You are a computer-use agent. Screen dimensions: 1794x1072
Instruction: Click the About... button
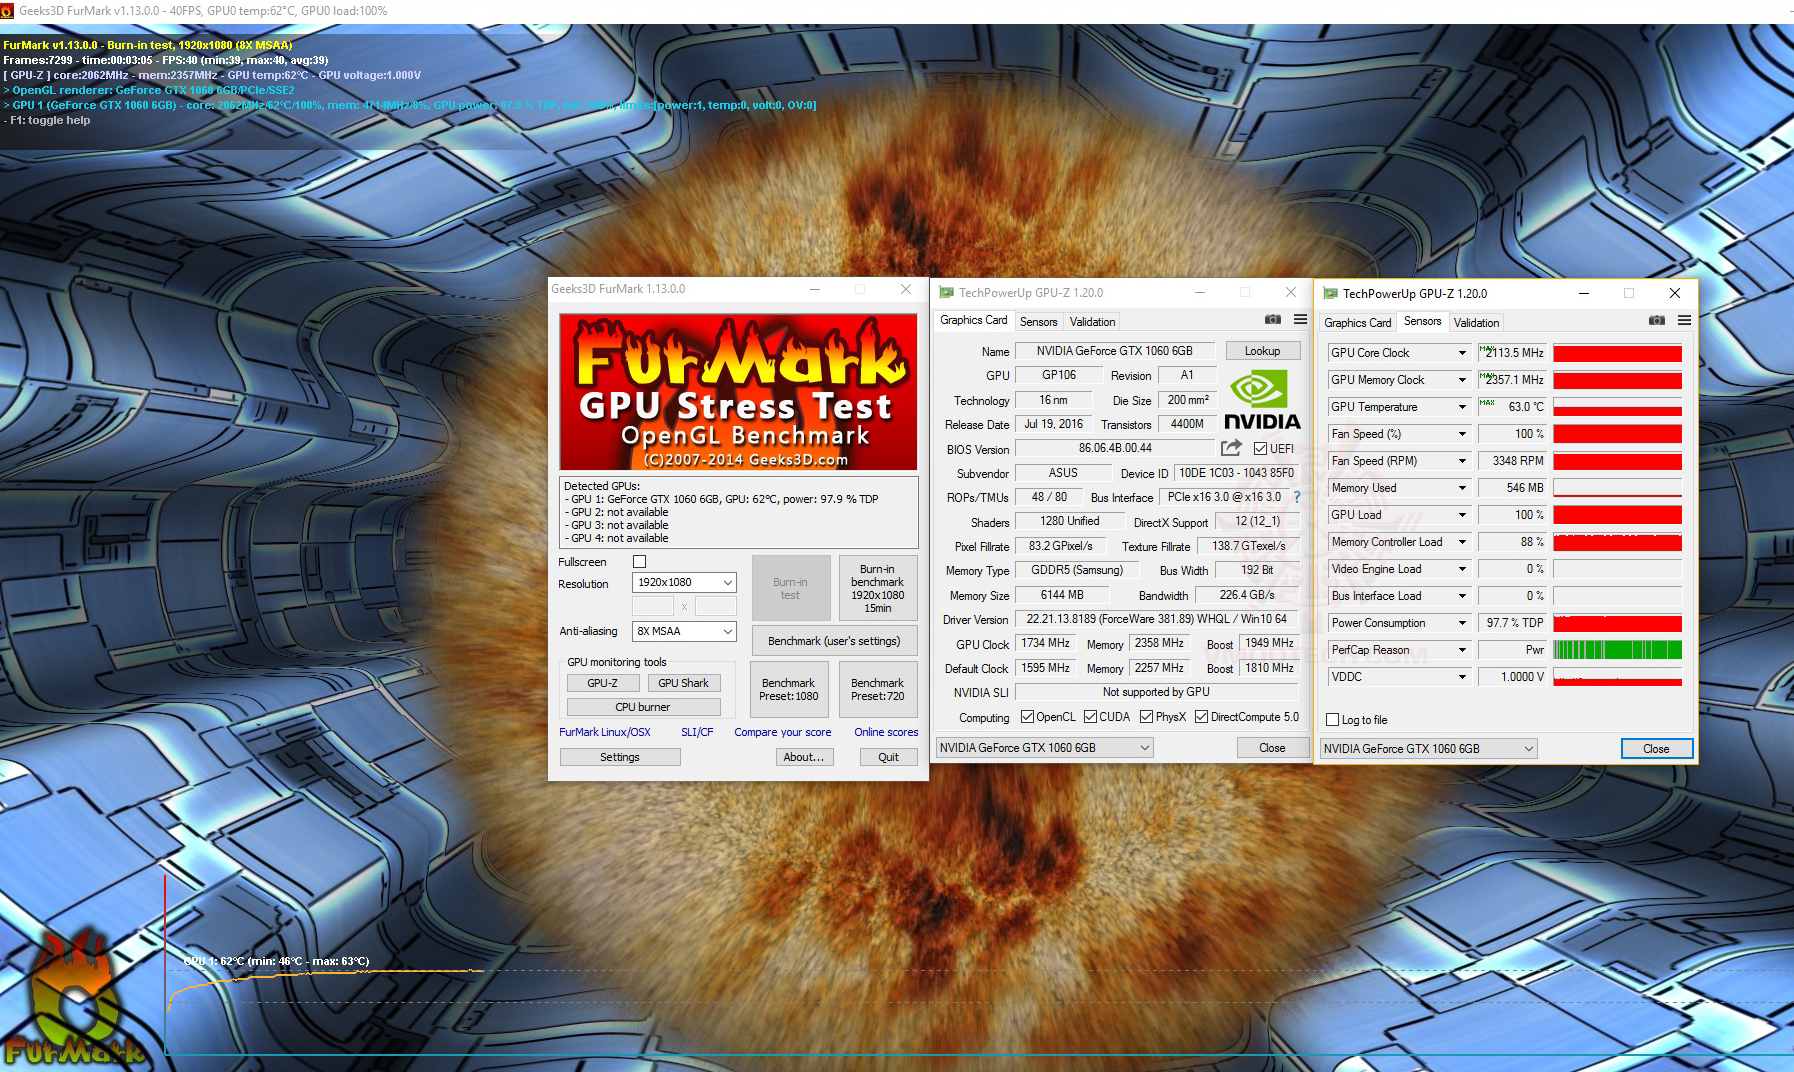(804, 757)
